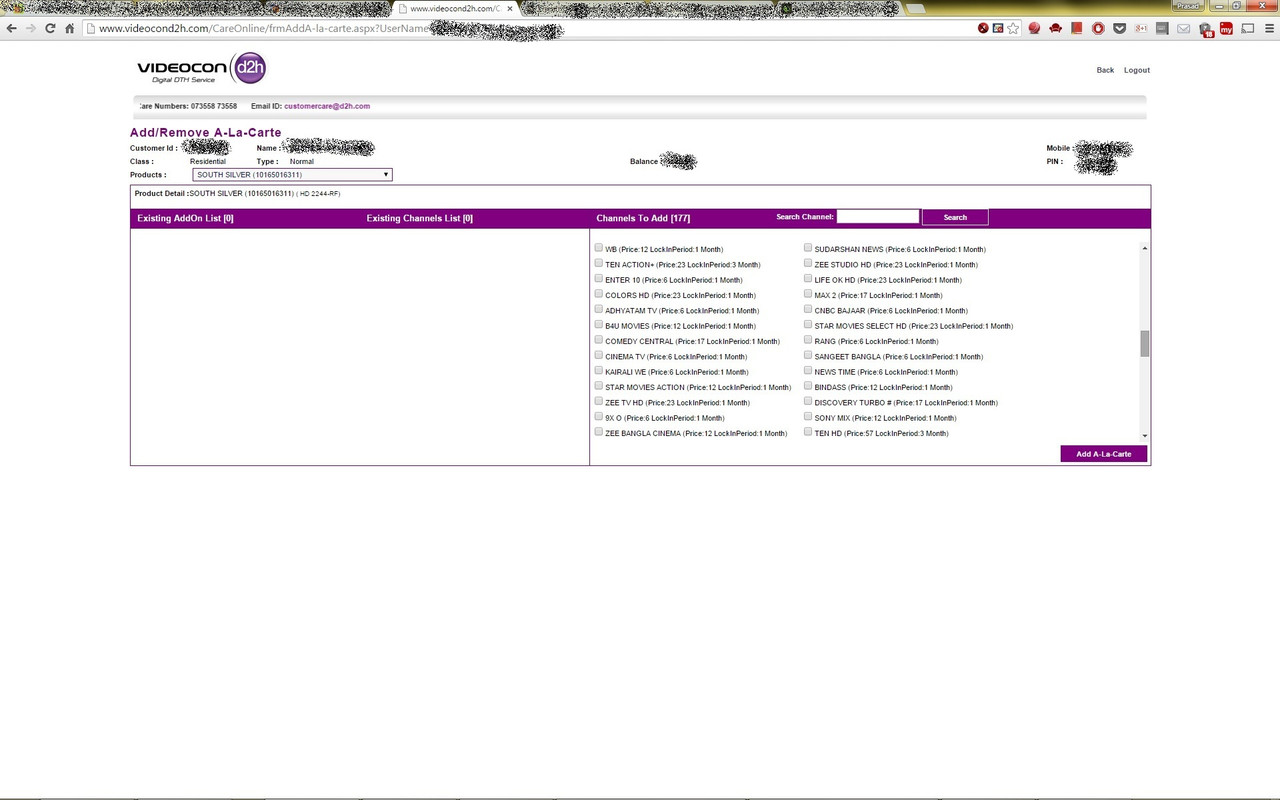
Task: Go back using the browser back arrow
Action: tap(12, 28)
